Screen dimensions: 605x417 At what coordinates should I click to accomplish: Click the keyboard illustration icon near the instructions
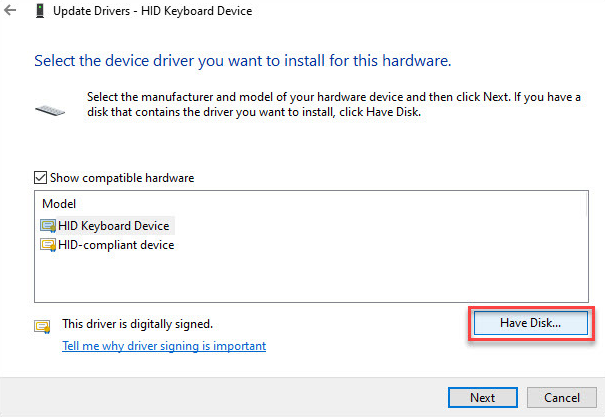pos(50,111)
